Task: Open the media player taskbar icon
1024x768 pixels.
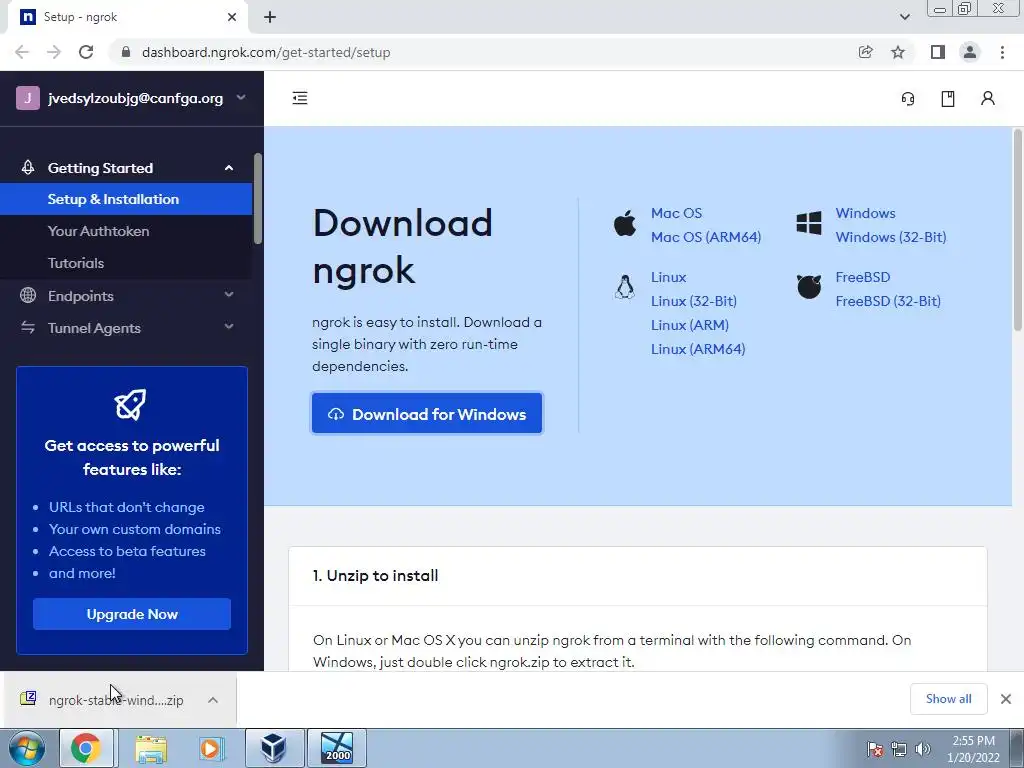Action: [211, 748]
